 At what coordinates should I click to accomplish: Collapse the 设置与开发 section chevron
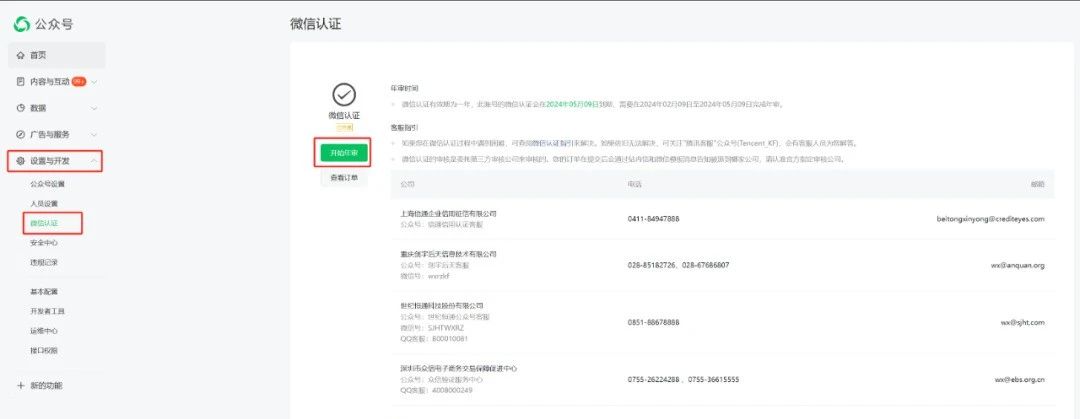[x=94, y=160]
